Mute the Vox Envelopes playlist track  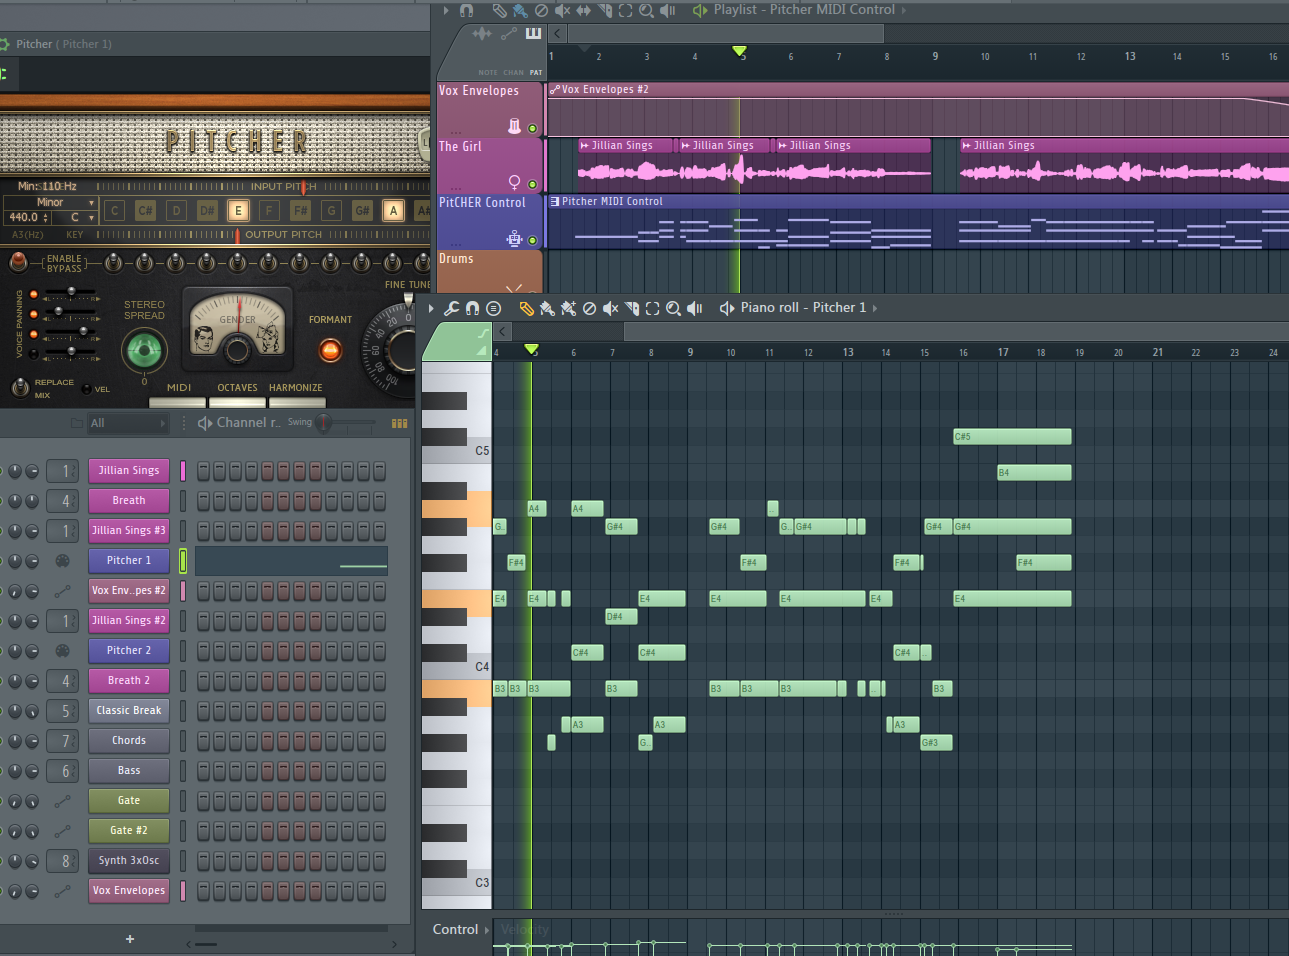(x=532, y=128)
